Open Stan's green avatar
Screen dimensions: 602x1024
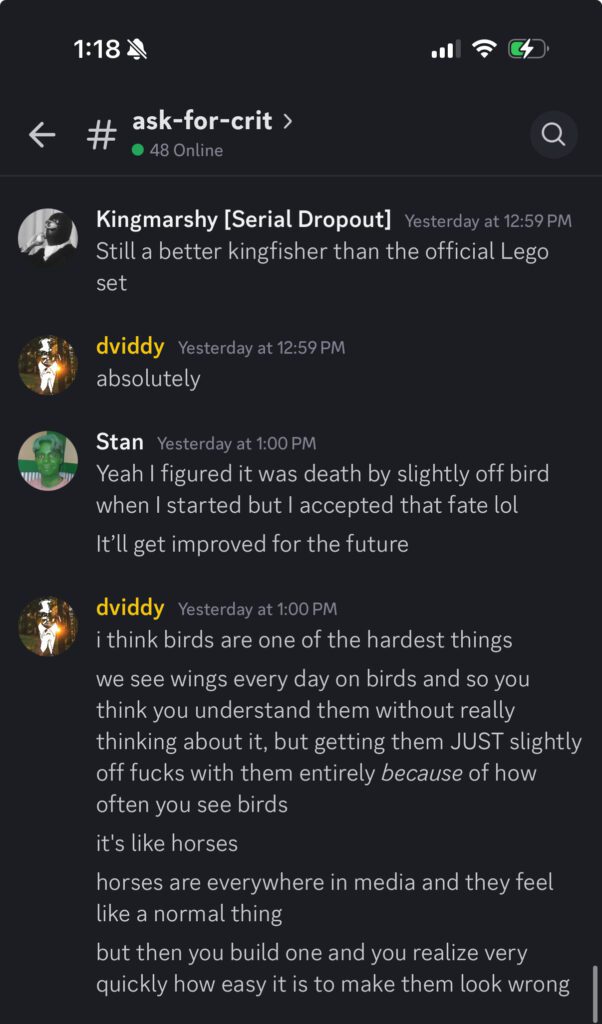48,461
